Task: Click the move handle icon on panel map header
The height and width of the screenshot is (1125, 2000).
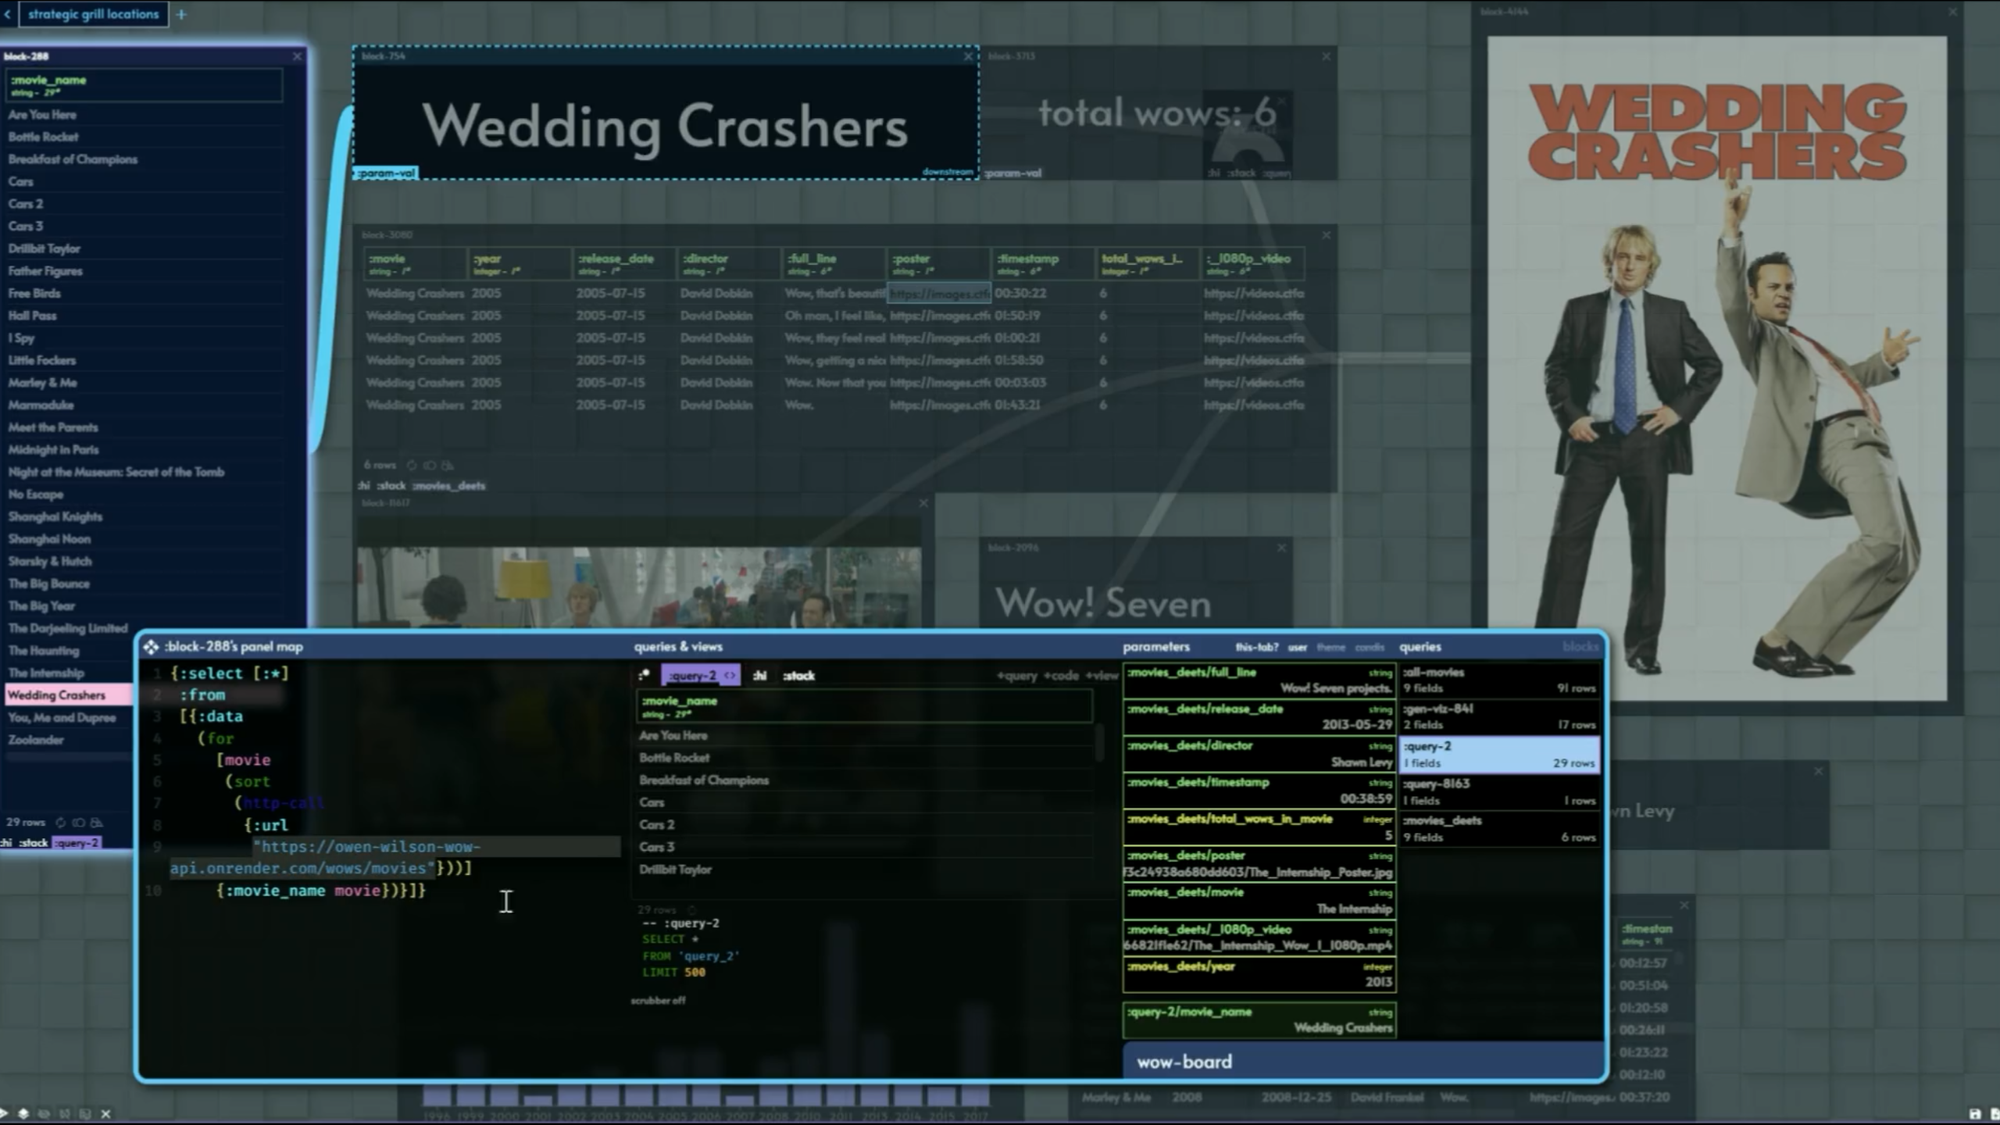Action: tap(150, 647)
